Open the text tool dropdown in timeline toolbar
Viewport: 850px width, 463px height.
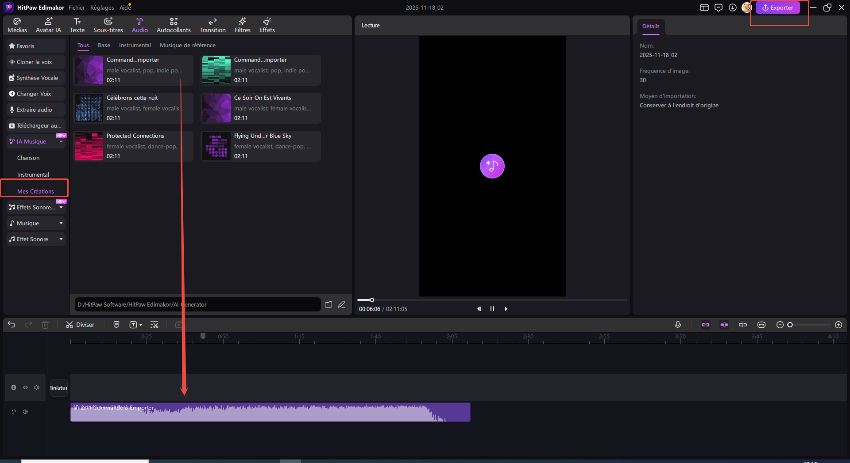pyautogui.click(x=136, y=325)
